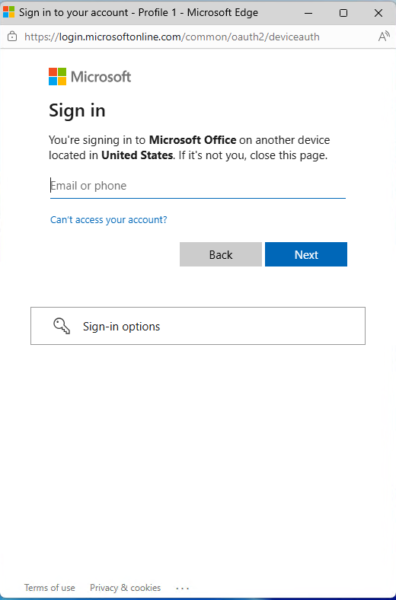Go to the previous step with Back
The height and width of the screenshot is (600, 396).
[221, 254]
